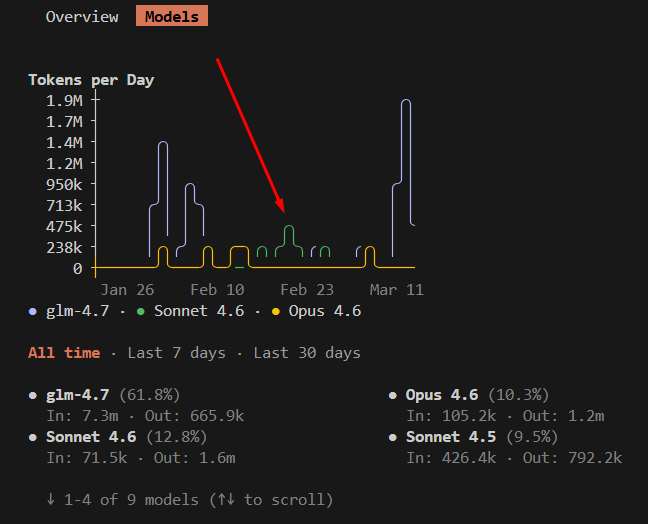Click the green Sonnet 4.6 legend dot
The height and width of the screenshot is (524, 648).
[x=141, y=312]
